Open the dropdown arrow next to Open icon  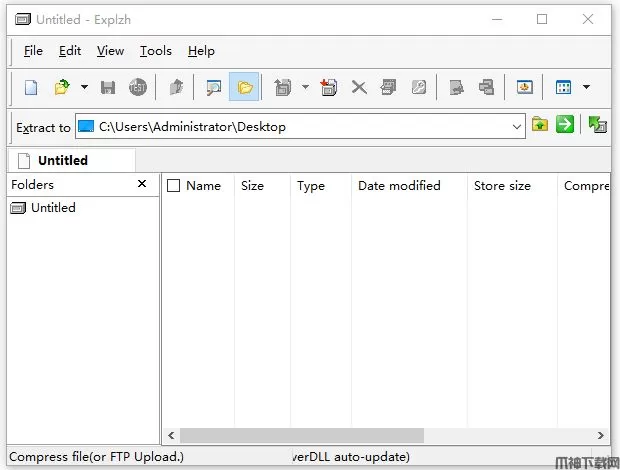[84, 88]
